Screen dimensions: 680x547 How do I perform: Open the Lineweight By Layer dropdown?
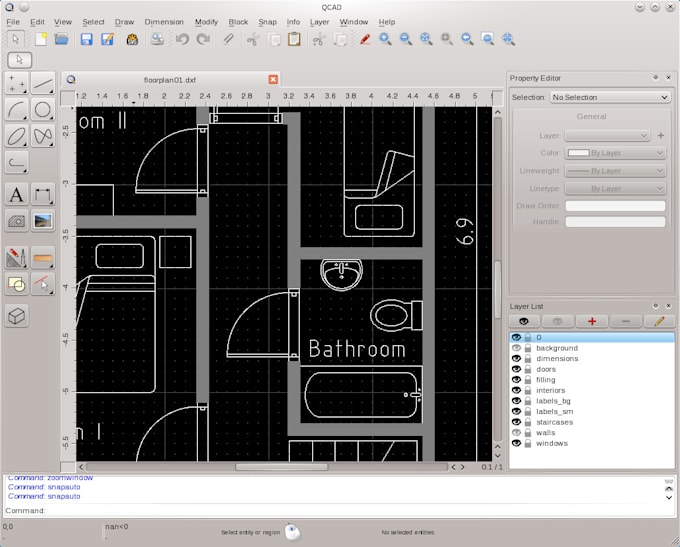pos(615,171)
